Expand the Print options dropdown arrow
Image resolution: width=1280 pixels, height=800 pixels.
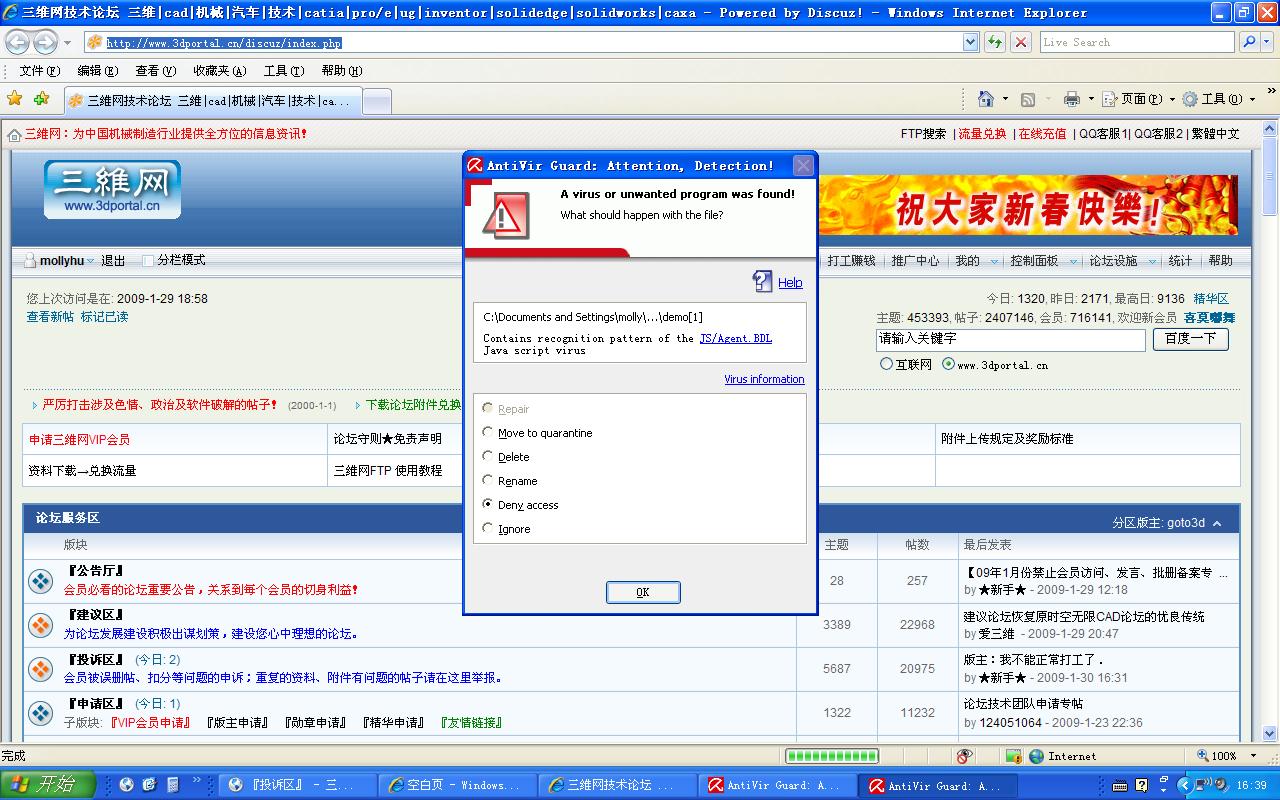pyautogui.click(x=1091, y=99)
